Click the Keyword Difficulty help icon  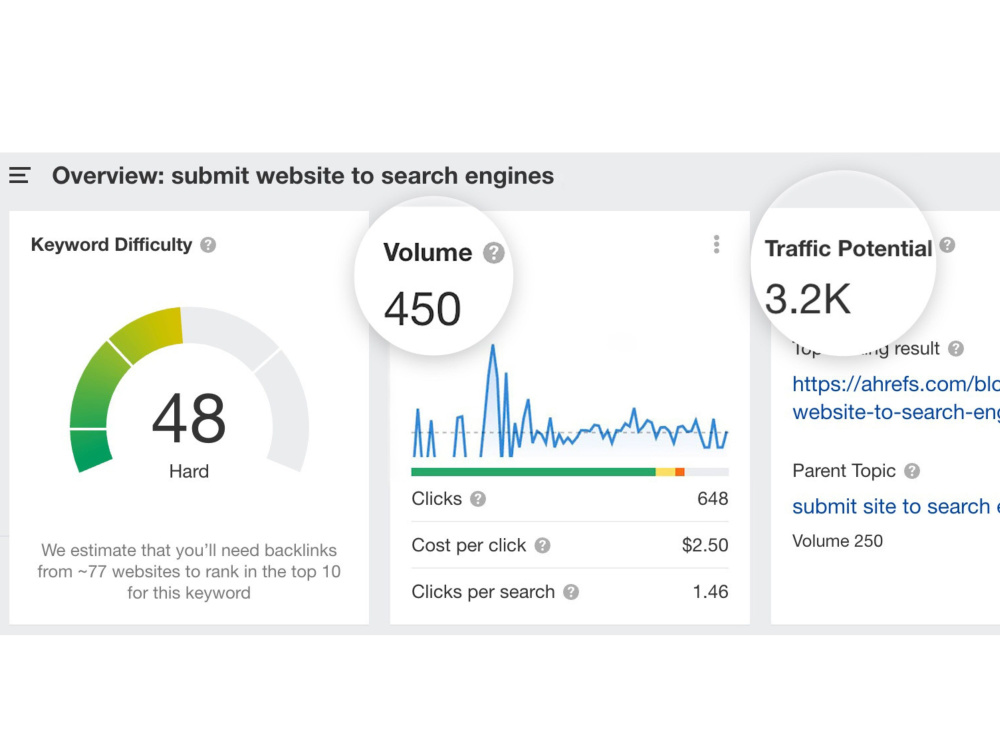209,245
